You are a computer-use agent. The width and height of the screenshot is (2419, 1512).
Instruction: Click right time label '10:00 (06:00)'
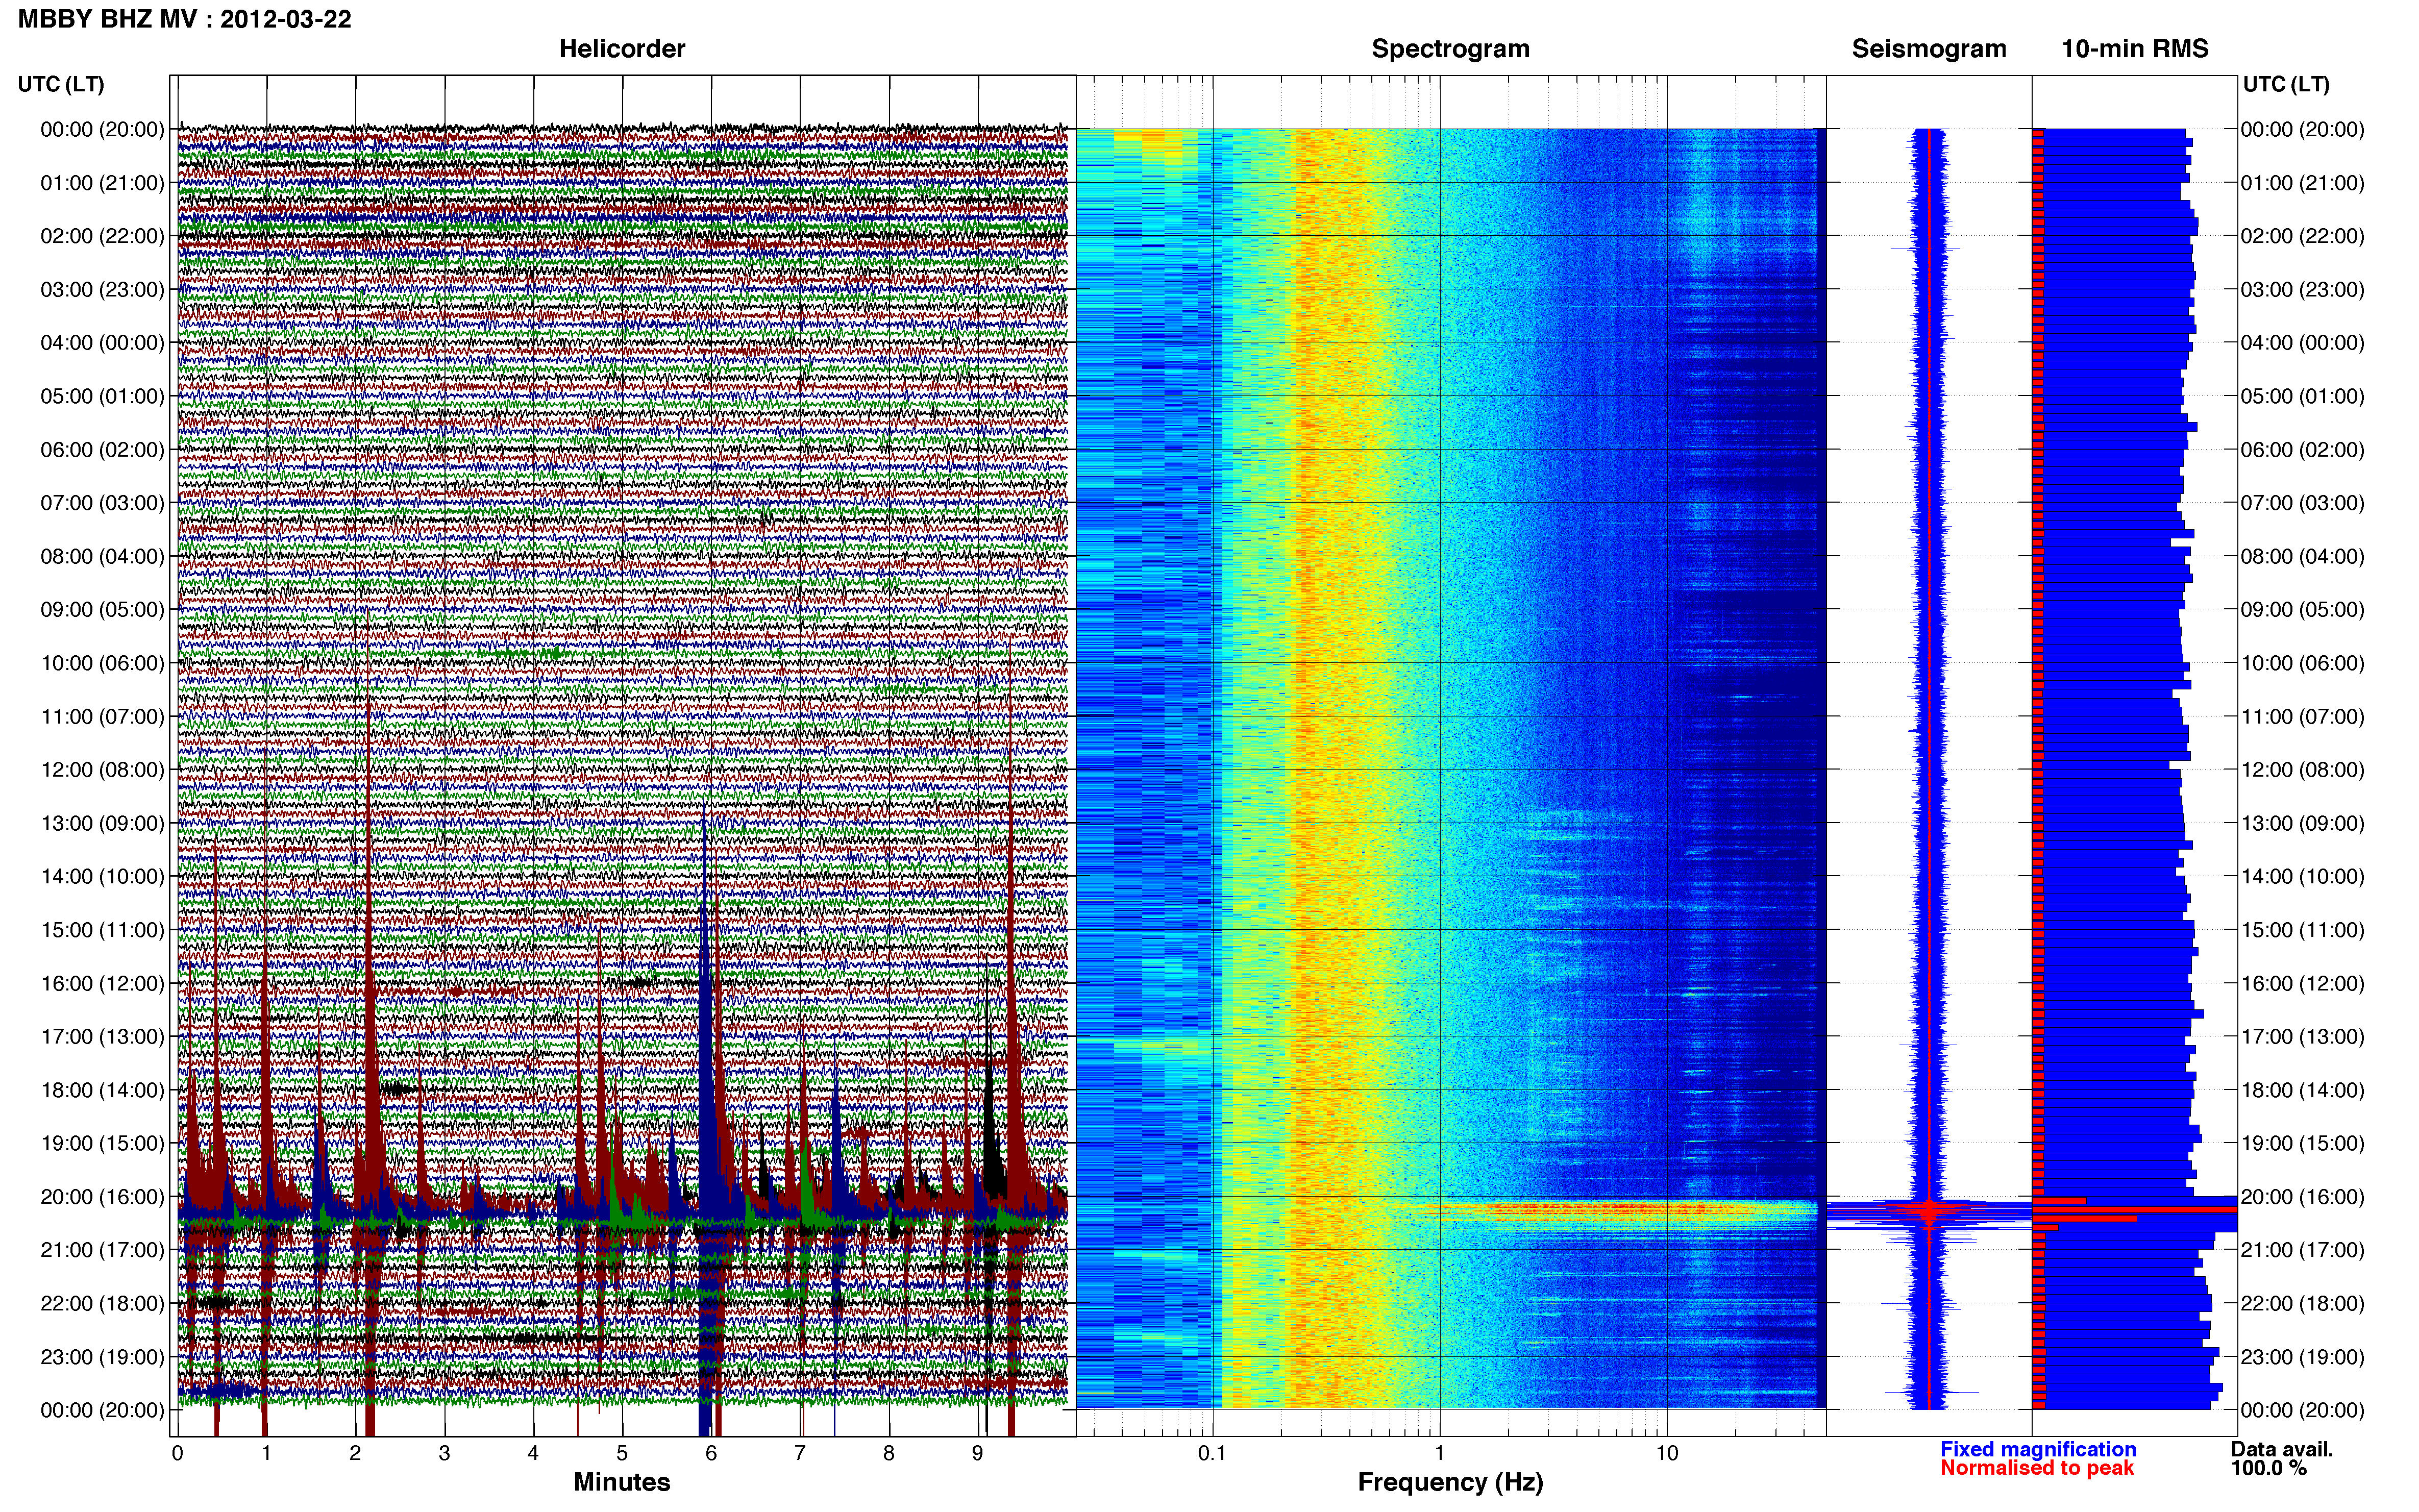pyautogui.click(x=2302, y=663)
